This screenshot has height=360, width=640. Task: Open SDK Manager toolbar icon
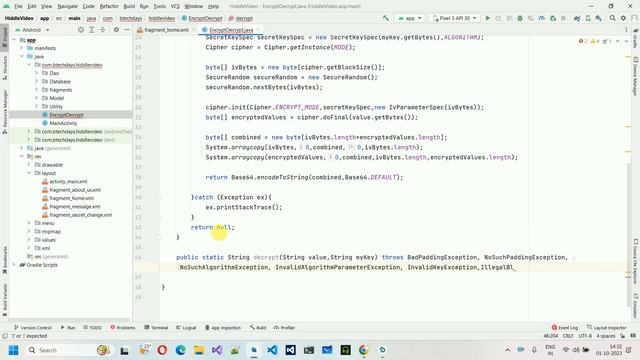pos(598,18)
